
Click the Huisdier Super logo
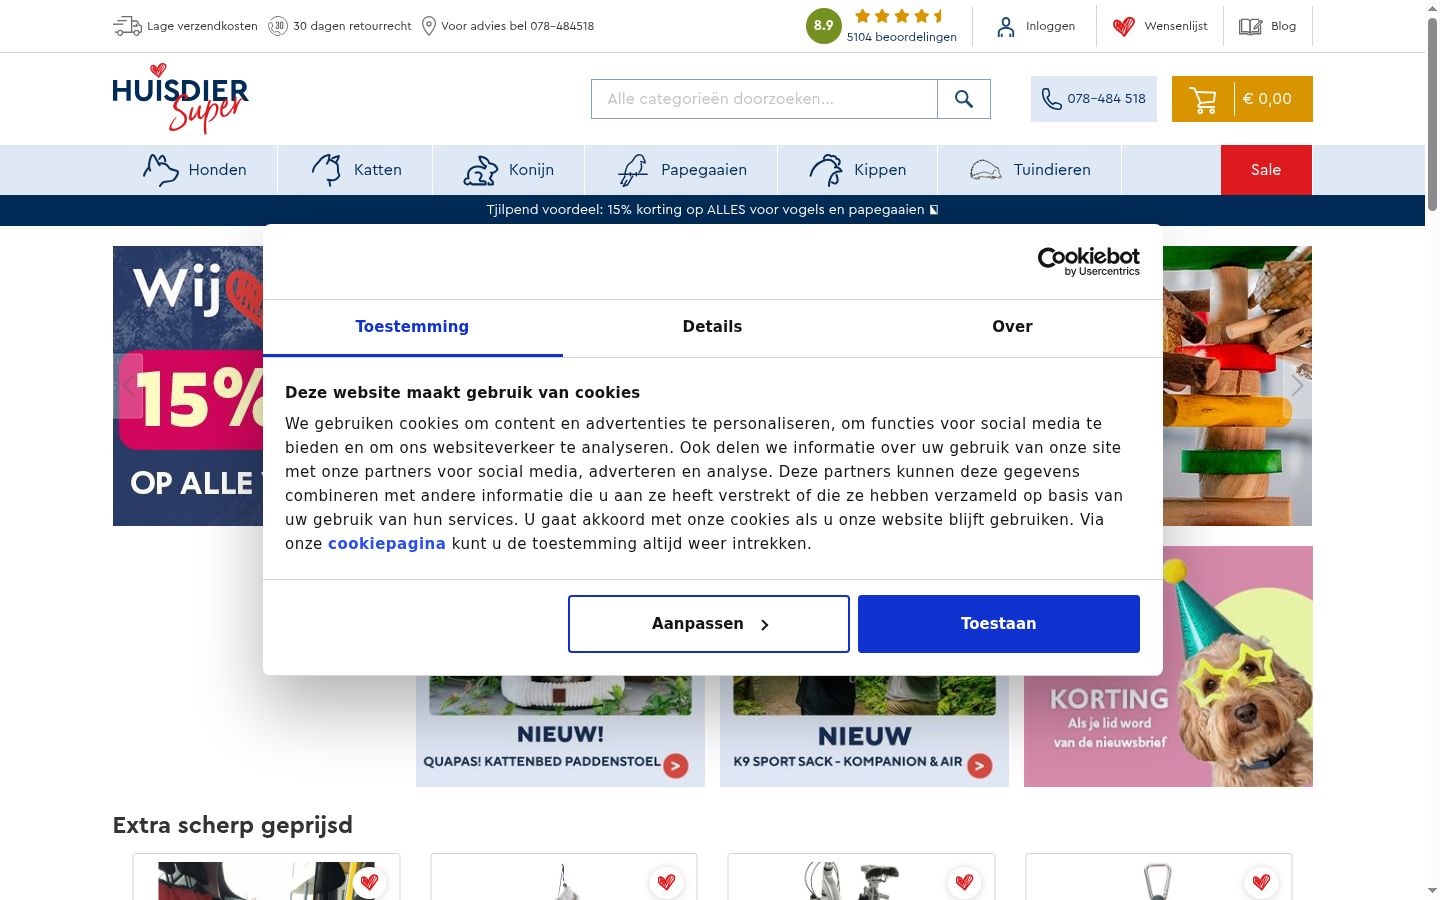point(180,98)
